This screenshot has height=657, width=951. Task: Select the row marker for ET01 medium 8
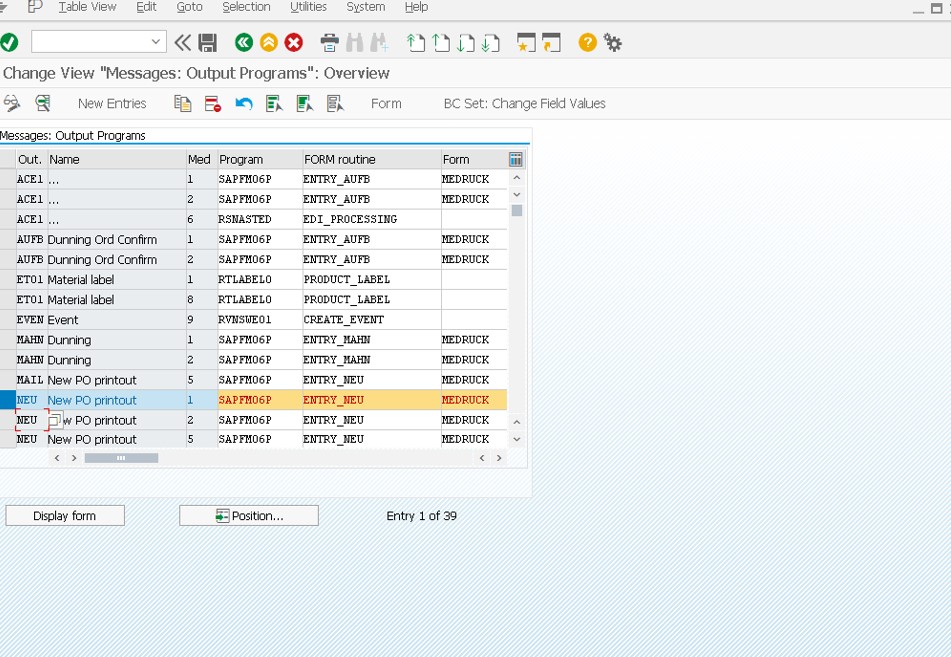8,300
